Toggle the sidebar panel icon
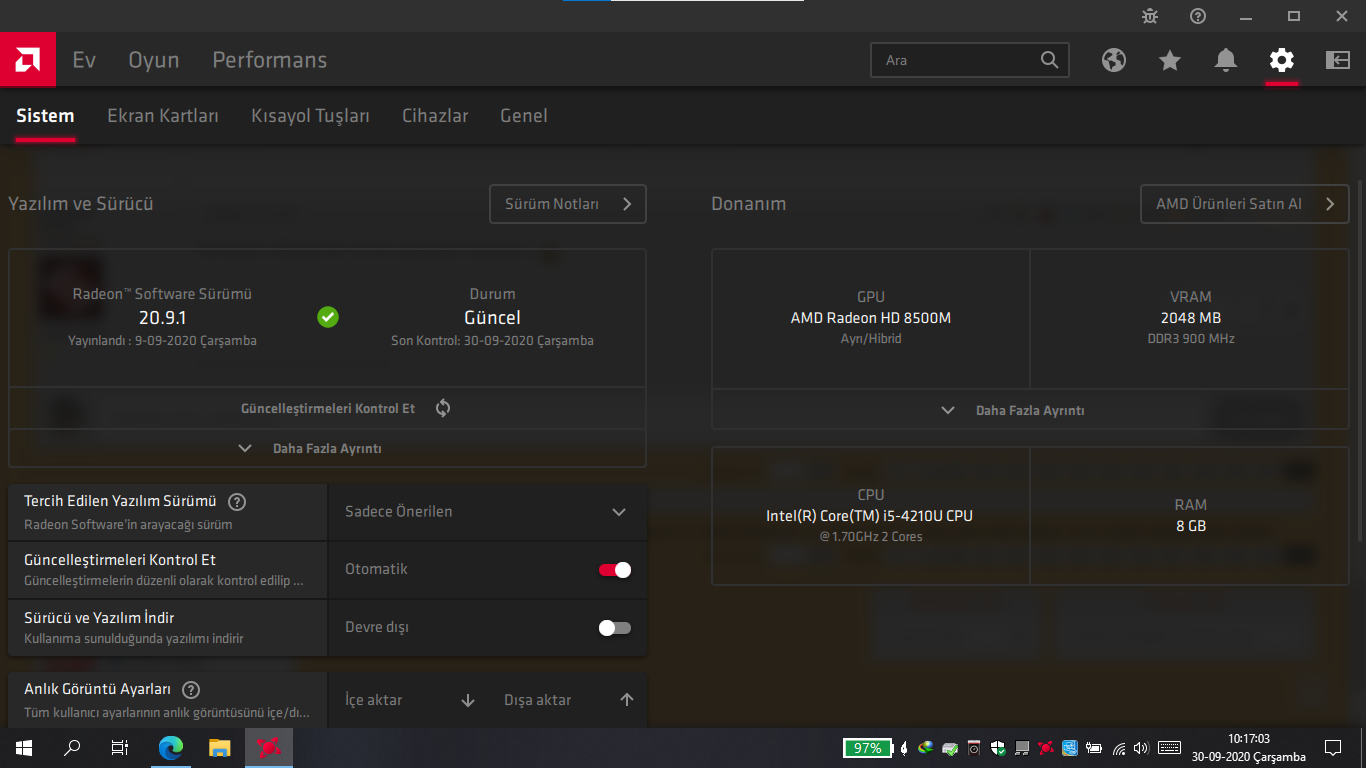 coord(1338,60)
